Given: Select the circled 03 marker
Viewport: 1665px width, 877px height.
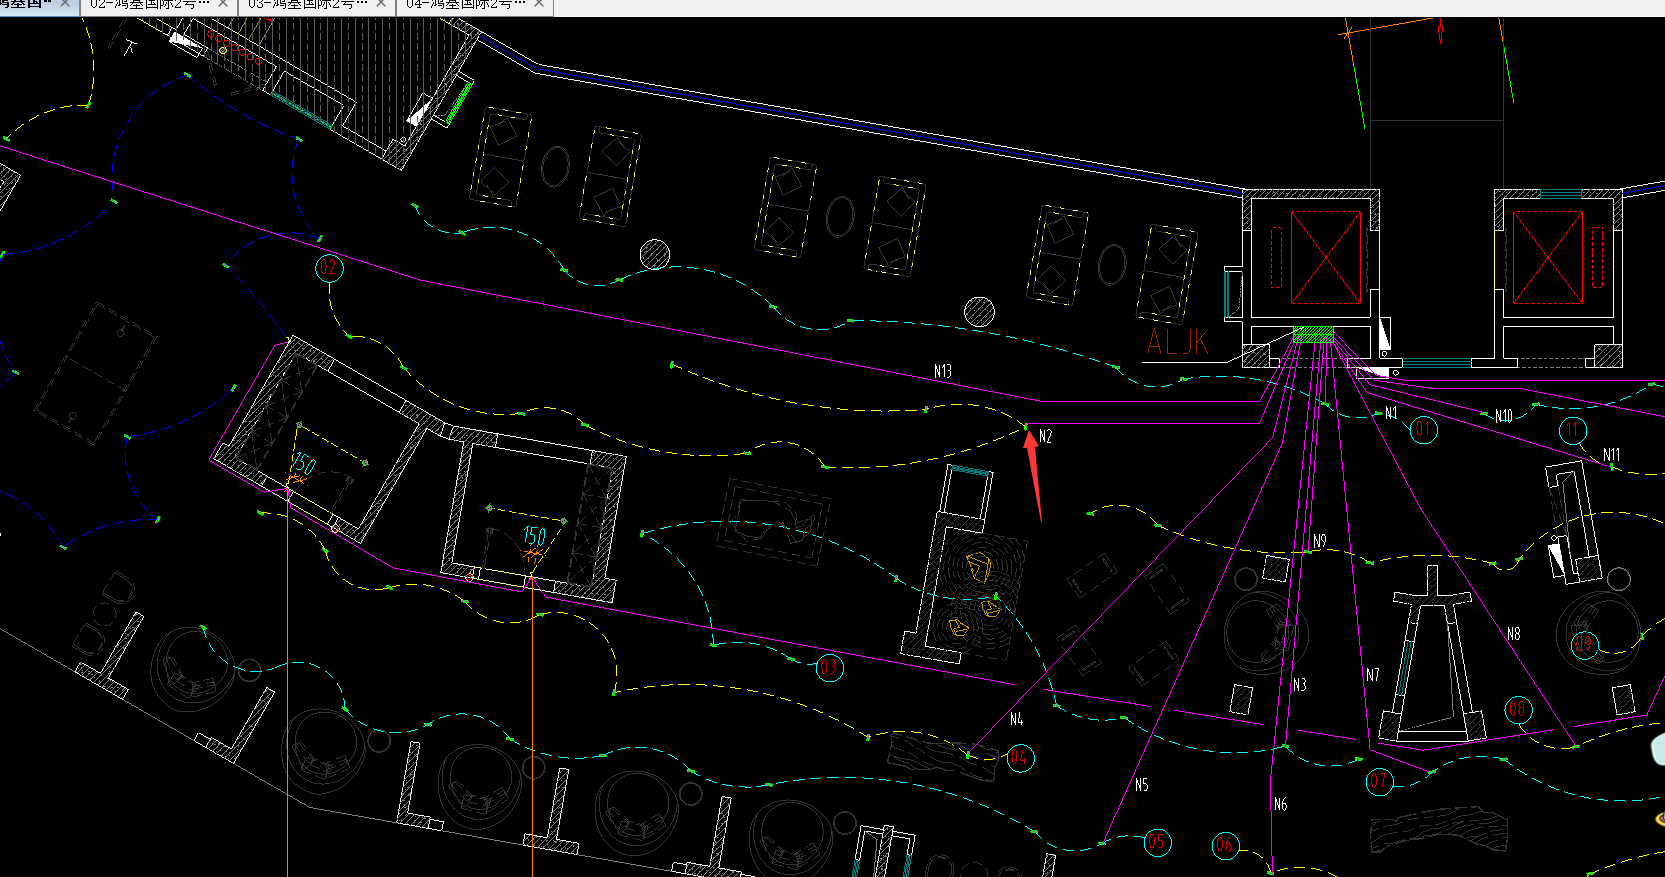Looking at the screenshot, I should 829,667.
